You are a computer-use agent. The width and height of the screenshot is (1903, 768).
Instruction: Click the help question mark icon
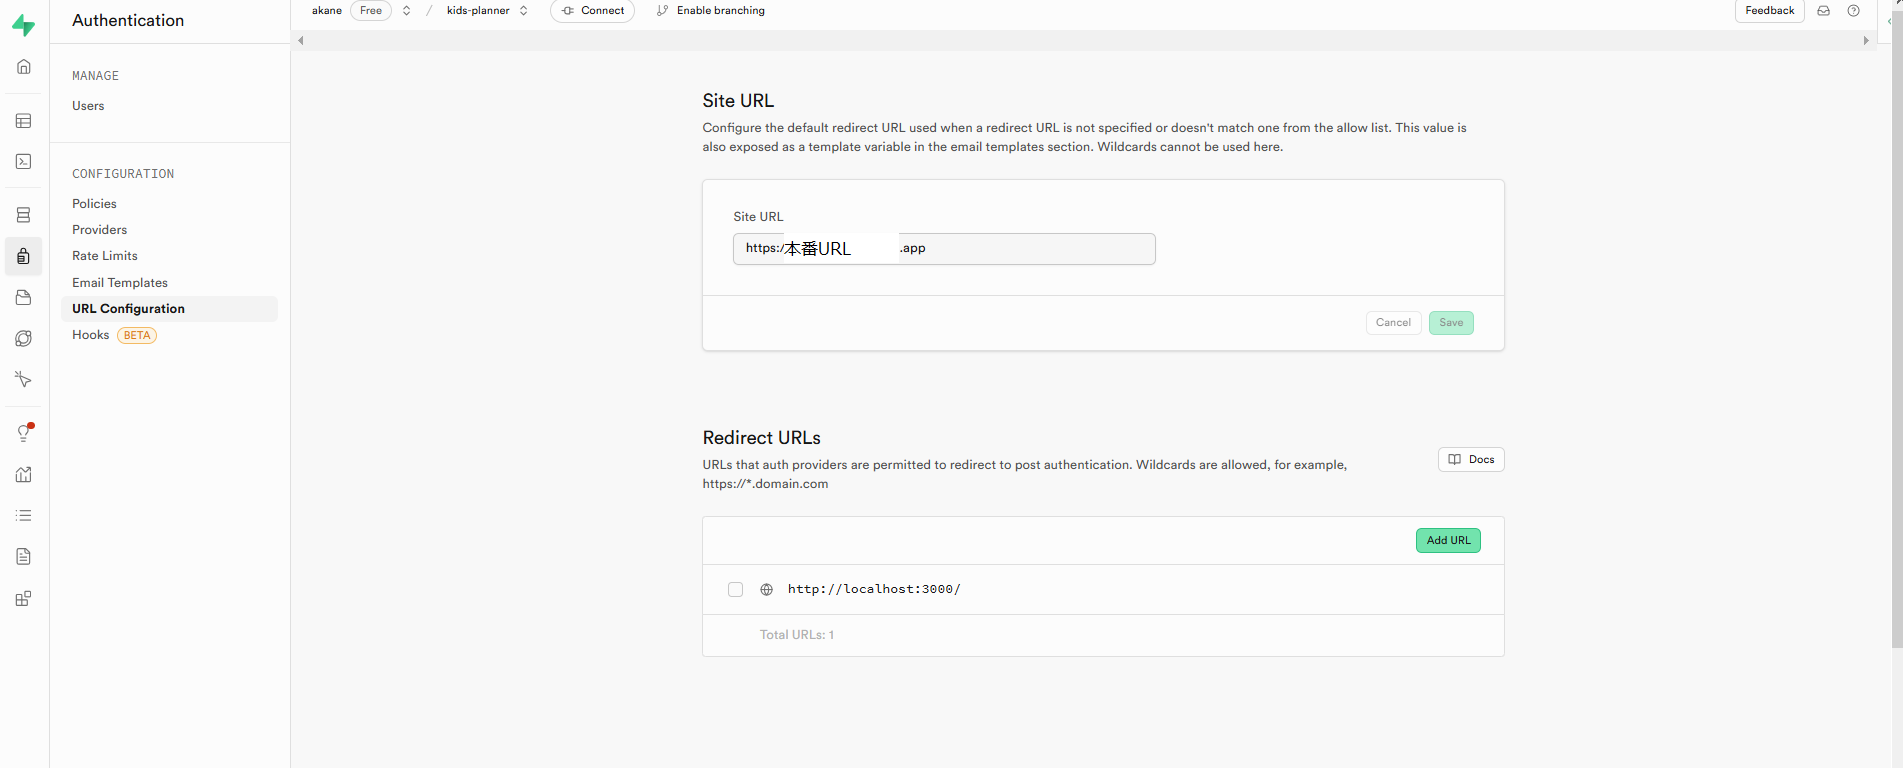pyautogui.click(x=1853, y=11)
